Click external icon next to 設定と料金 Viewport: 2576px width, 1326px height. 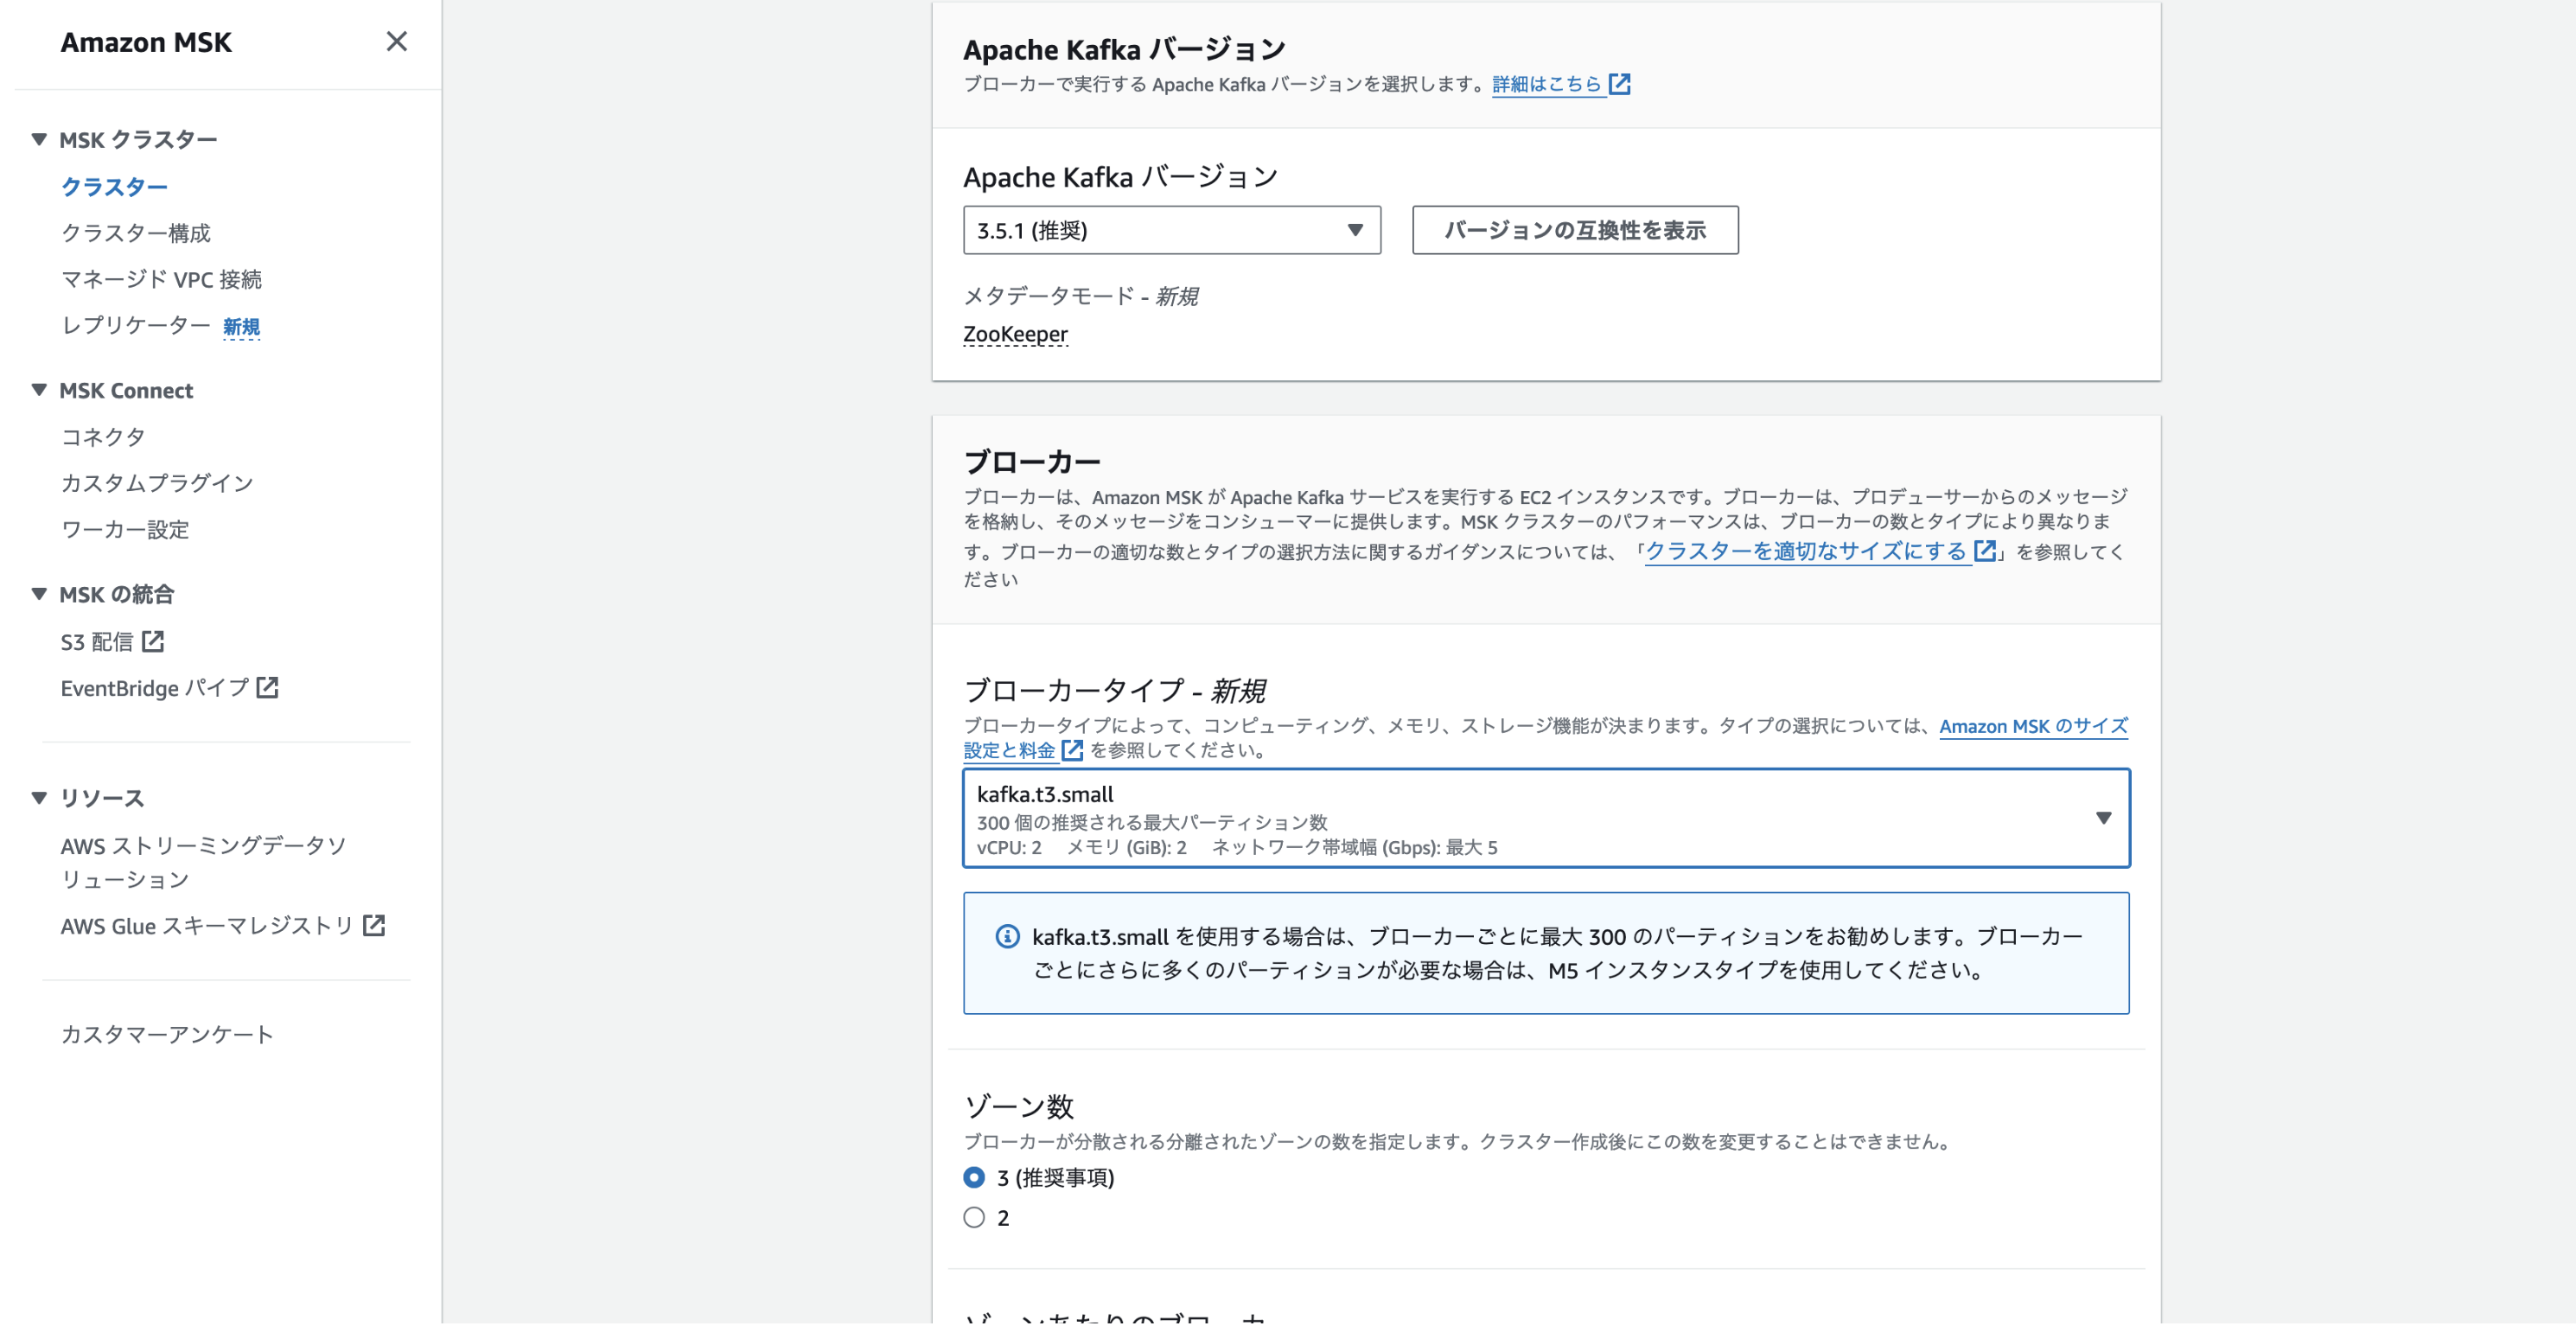[1072, 750]
